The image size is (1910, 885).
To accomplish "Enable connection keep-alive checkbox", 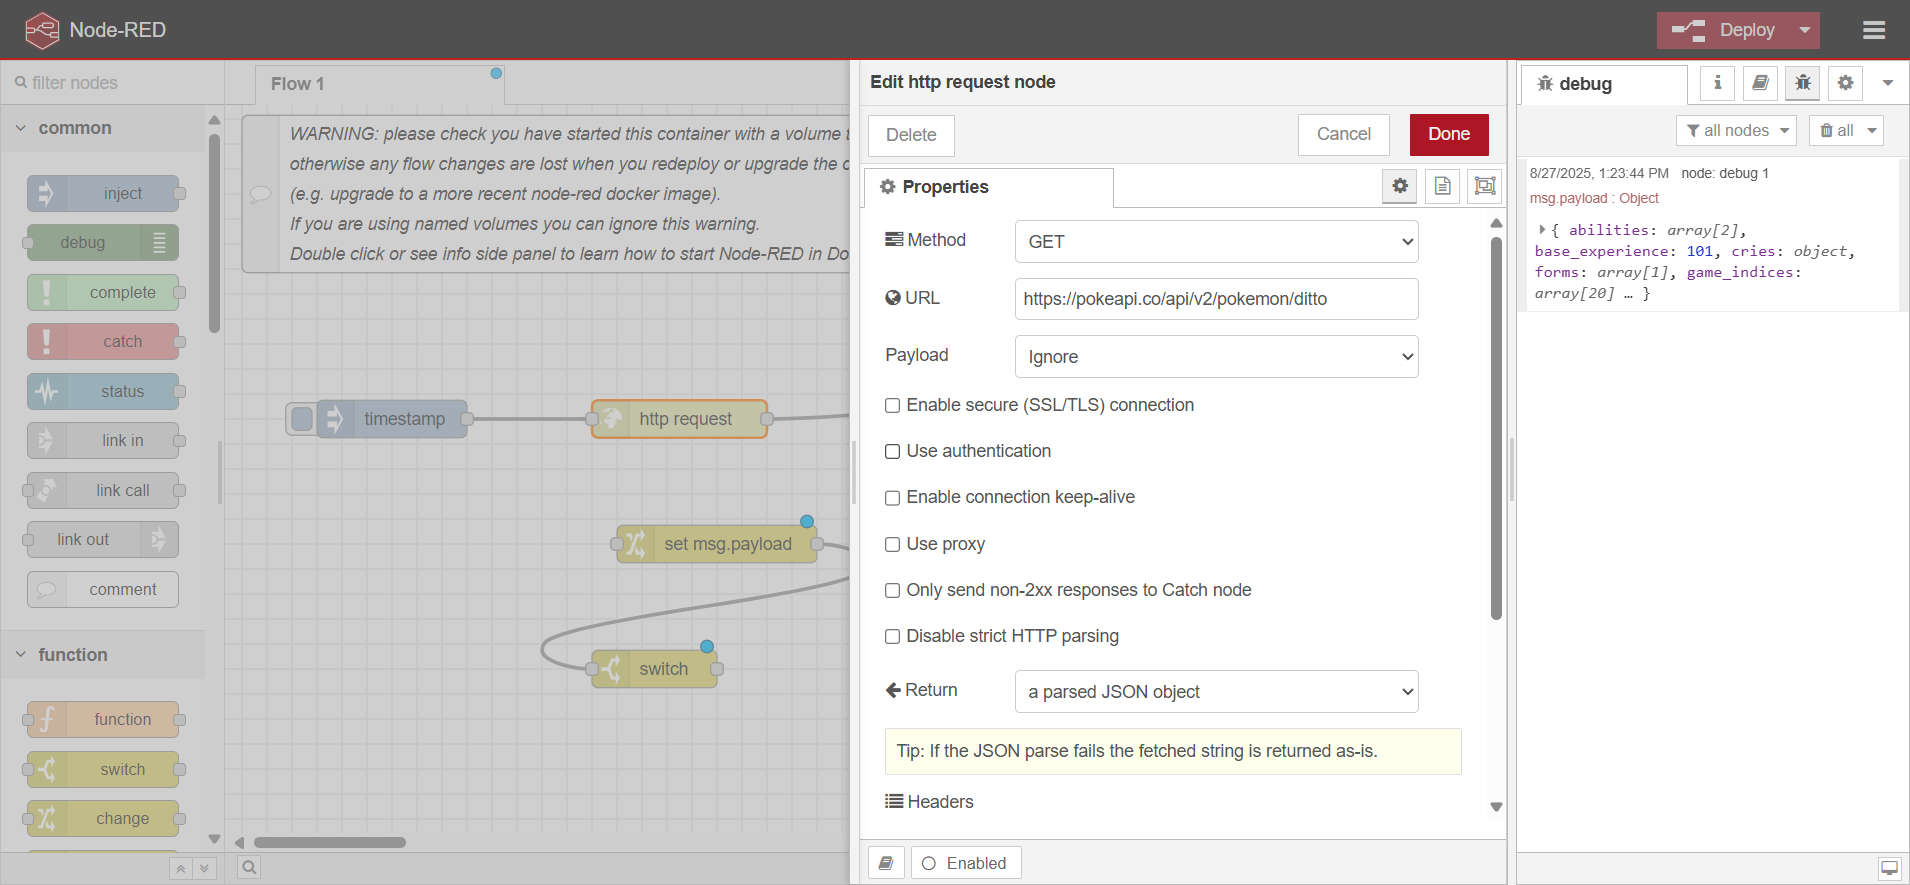I will click(x=892, y=497).
